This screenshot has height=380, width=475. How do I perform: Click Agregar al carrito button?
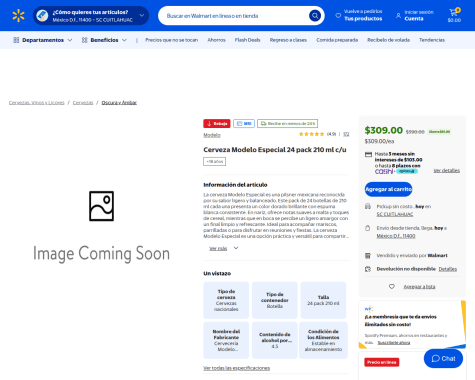click(x=388, y=189)
